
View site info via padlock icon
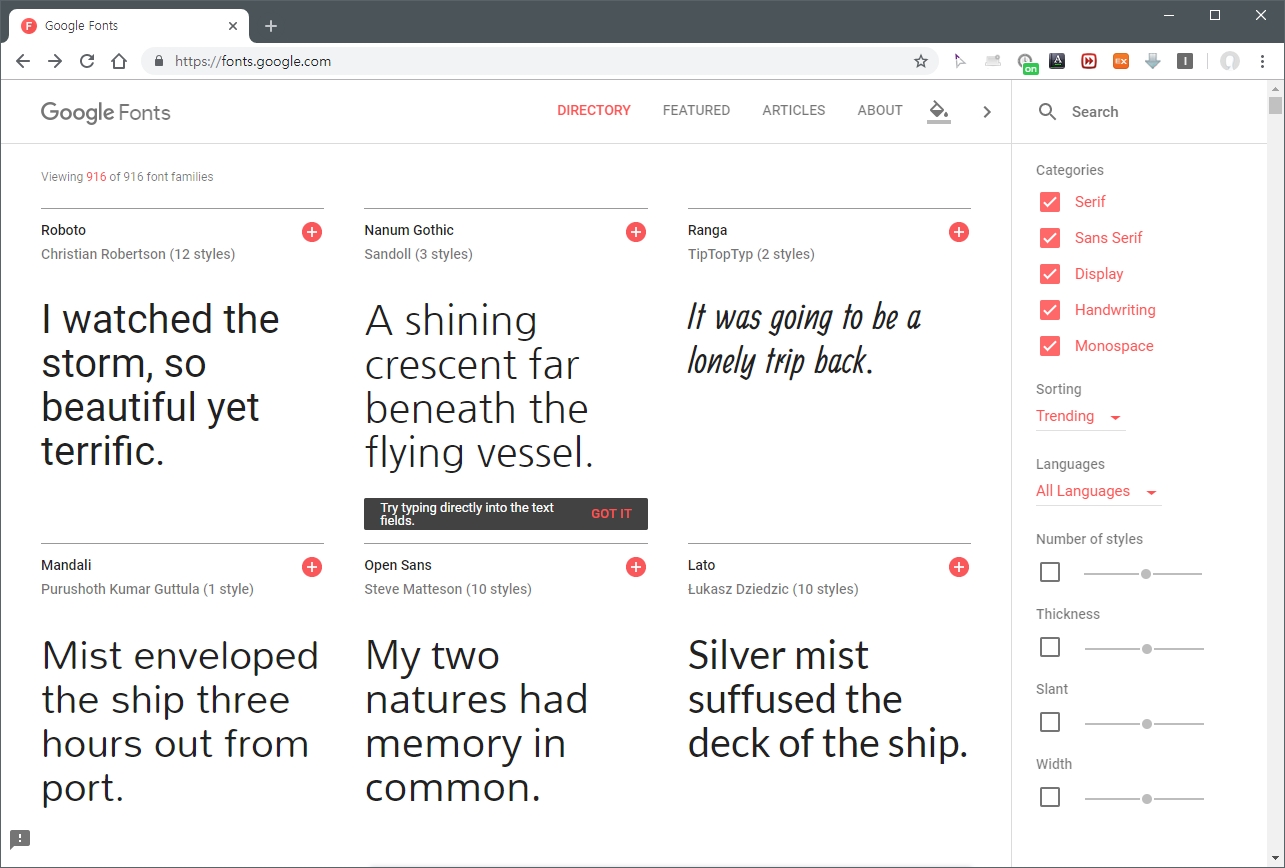pyautogui.click(x=159, y=61)
